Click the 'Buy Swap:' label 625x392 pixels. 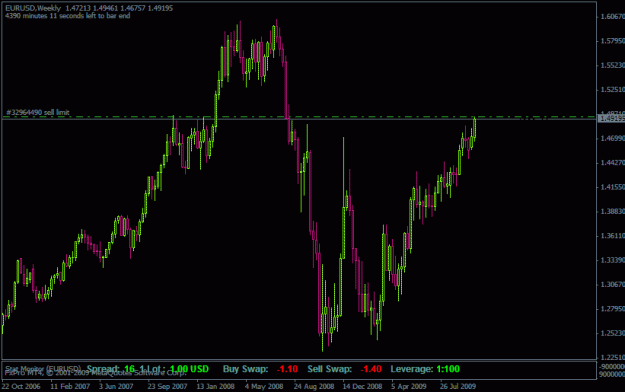[246, 369]
